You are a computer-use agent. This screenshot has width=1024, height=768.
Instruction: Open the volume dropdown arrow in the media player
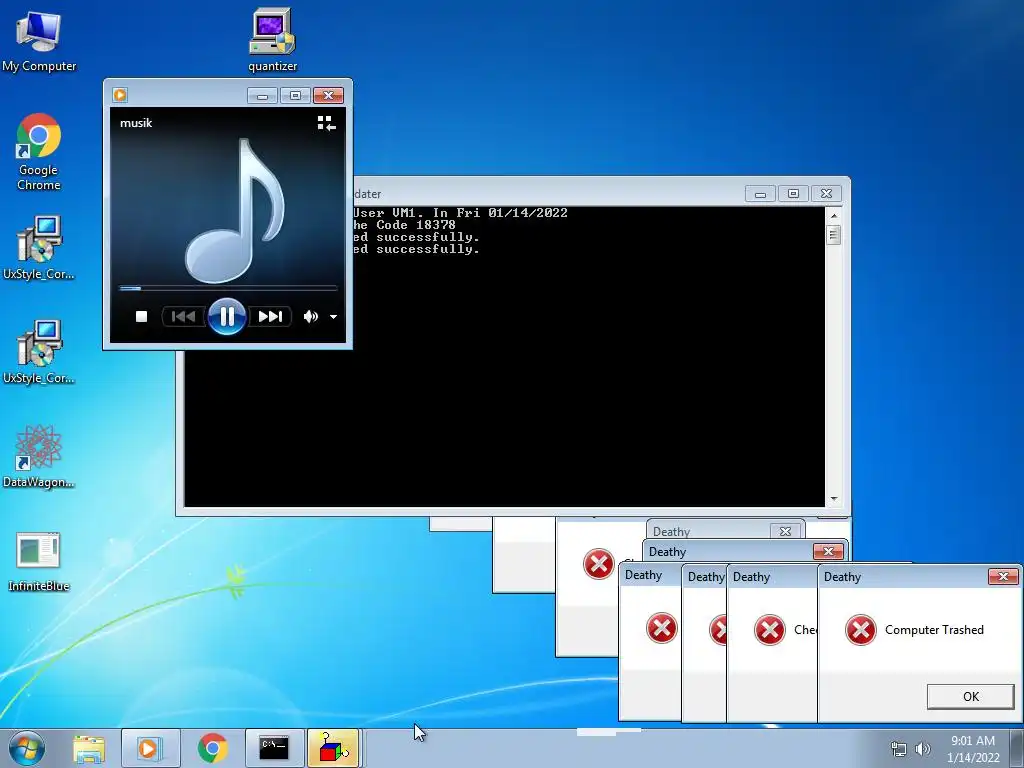[333, 317]
